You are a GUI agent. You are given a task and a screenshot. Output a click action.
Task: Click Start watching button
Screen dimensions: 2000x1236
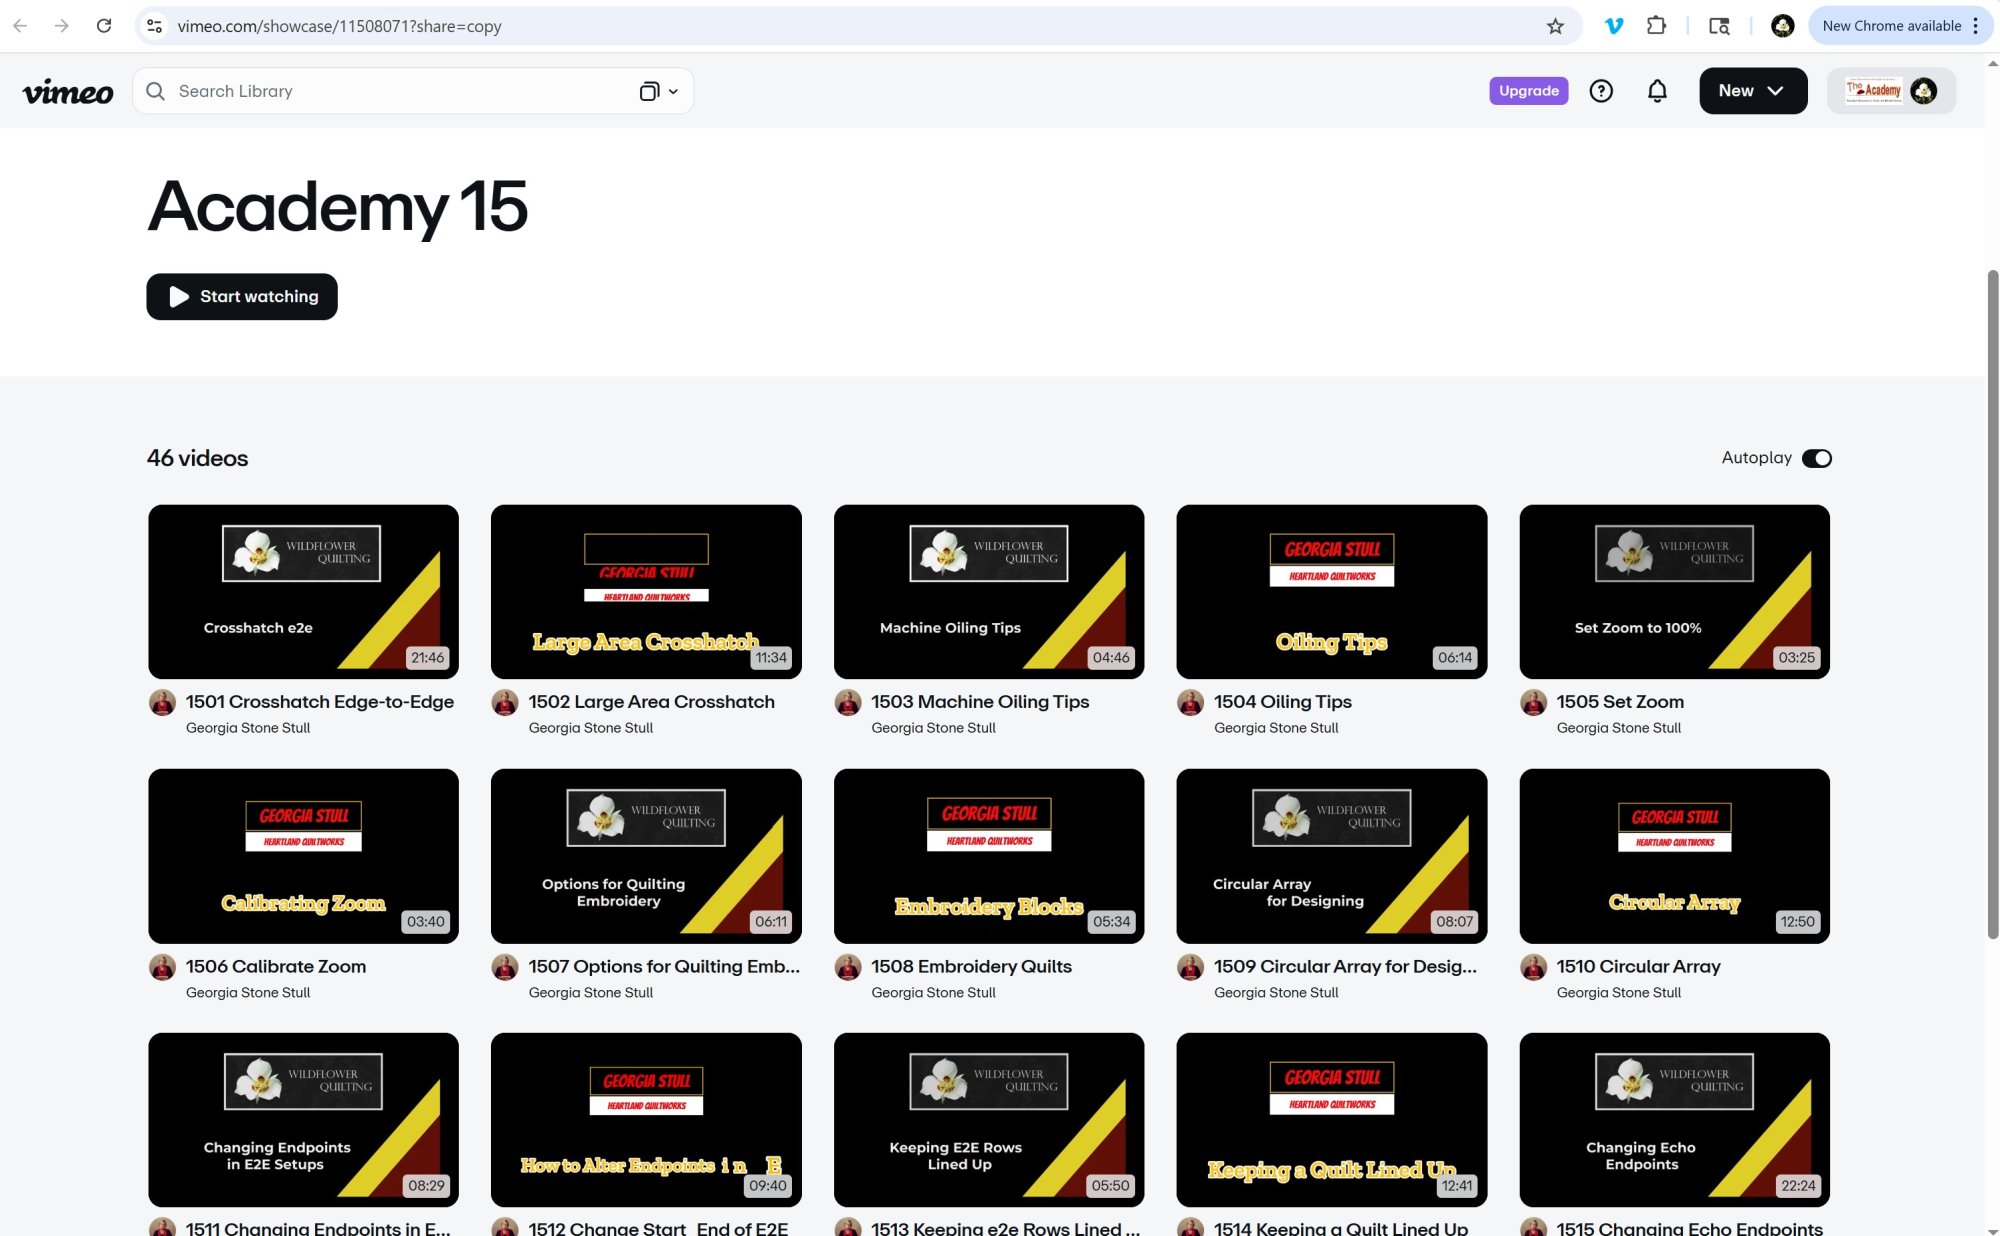pos(242,297)
